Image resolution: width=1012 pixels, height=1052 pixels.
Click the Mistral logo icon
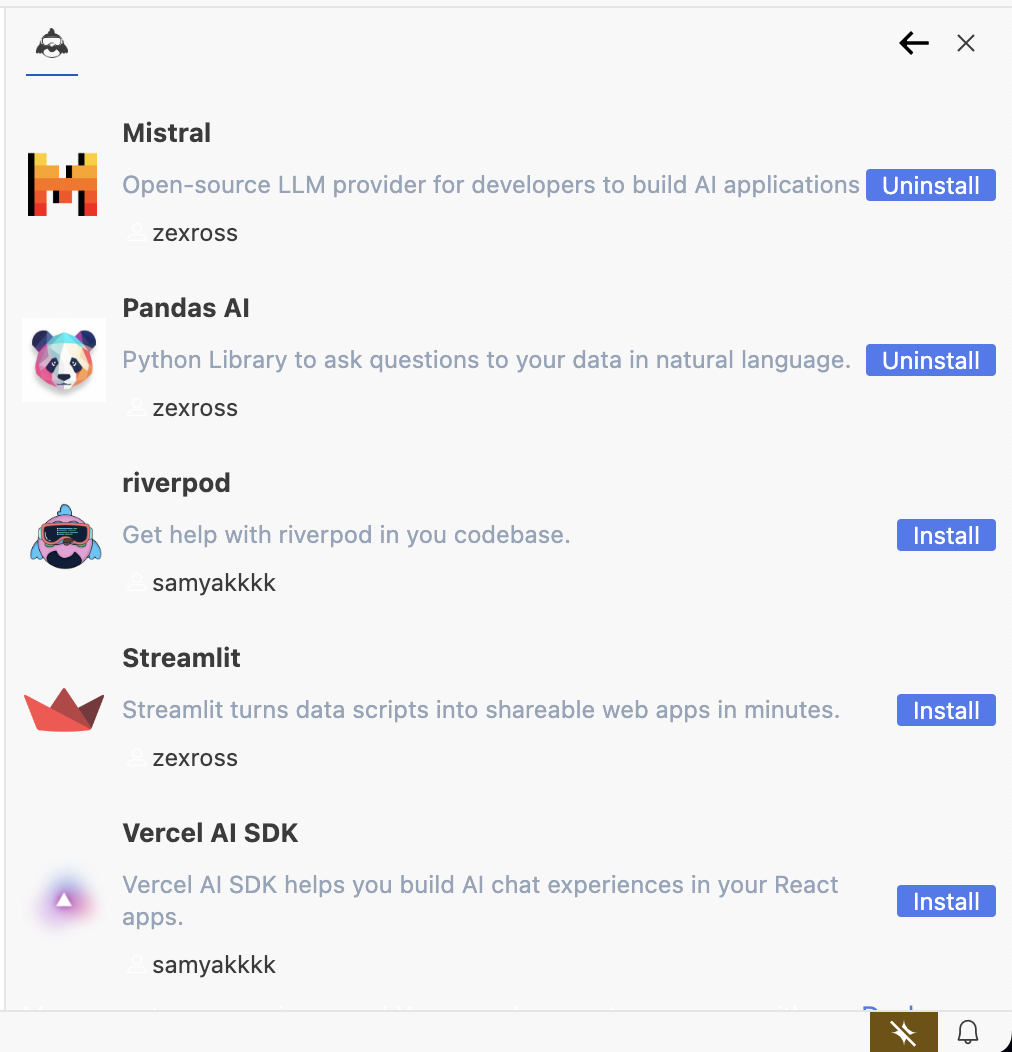pos(64,185)
